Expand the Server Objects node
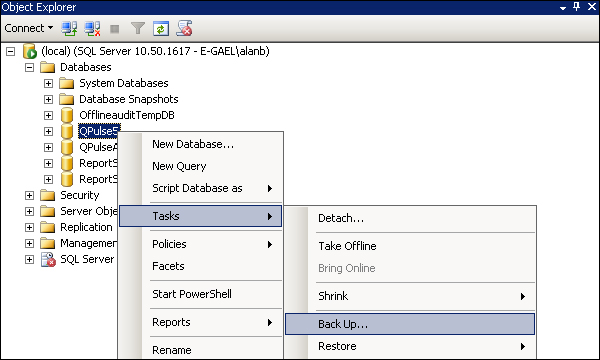The image size is (600, 360). point(29,212)
